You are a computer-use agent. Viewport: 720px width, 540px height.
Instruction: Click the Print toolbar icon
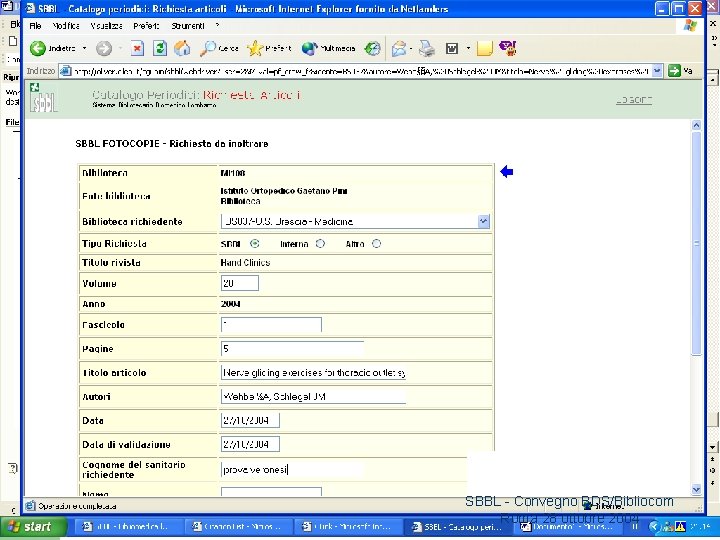tap(427, 48)
